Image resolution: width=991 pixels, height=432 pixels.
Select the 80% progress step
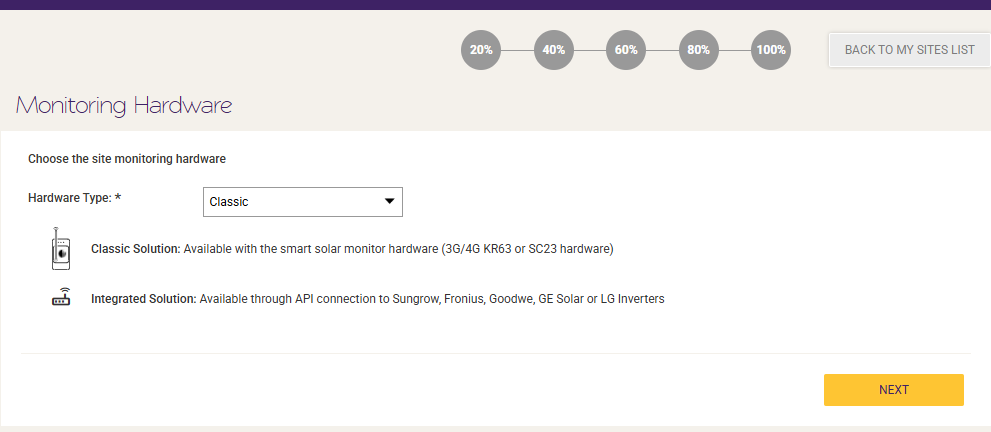coord(698,49)
